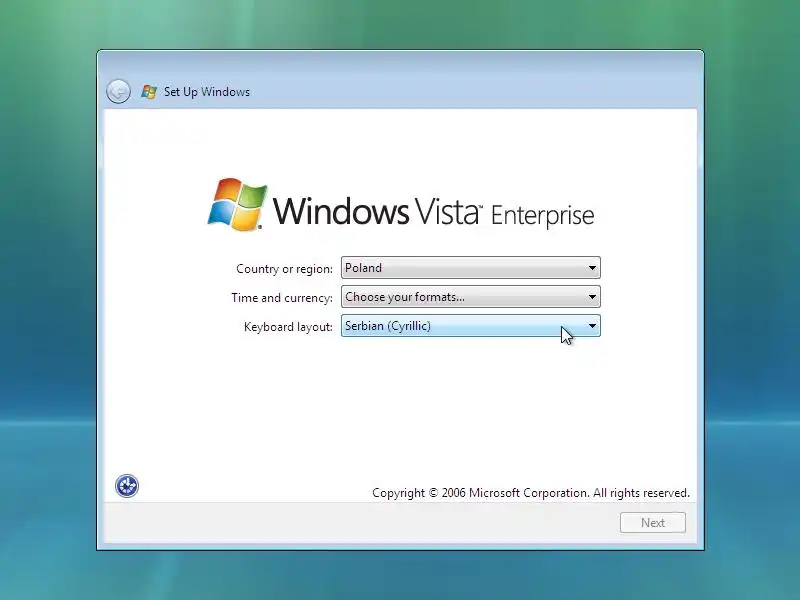This screenshot has height=600, width=800.
Task: Click the Windows flag icon beside Set Up Windows
Action: tap(149, 92)
